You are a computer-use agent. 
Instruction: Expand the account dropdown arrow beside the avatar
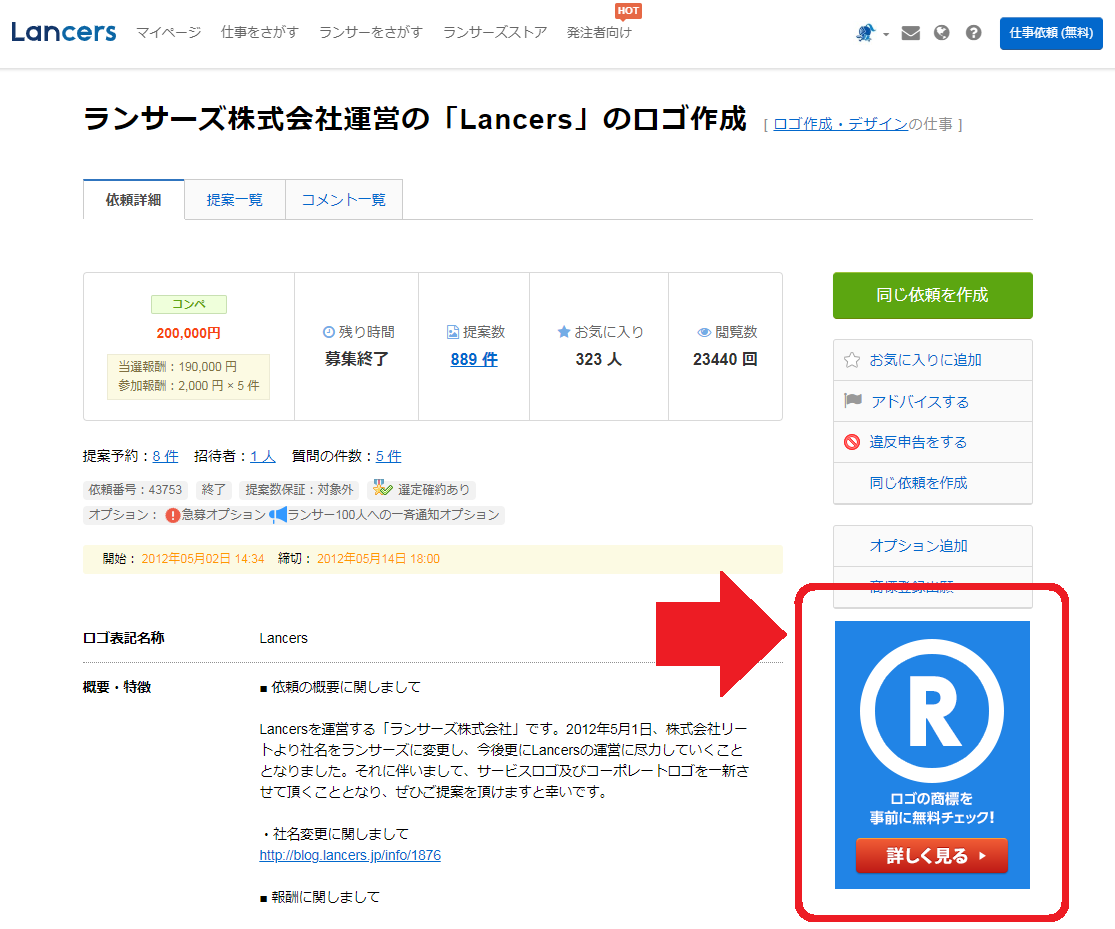(886, 34)
